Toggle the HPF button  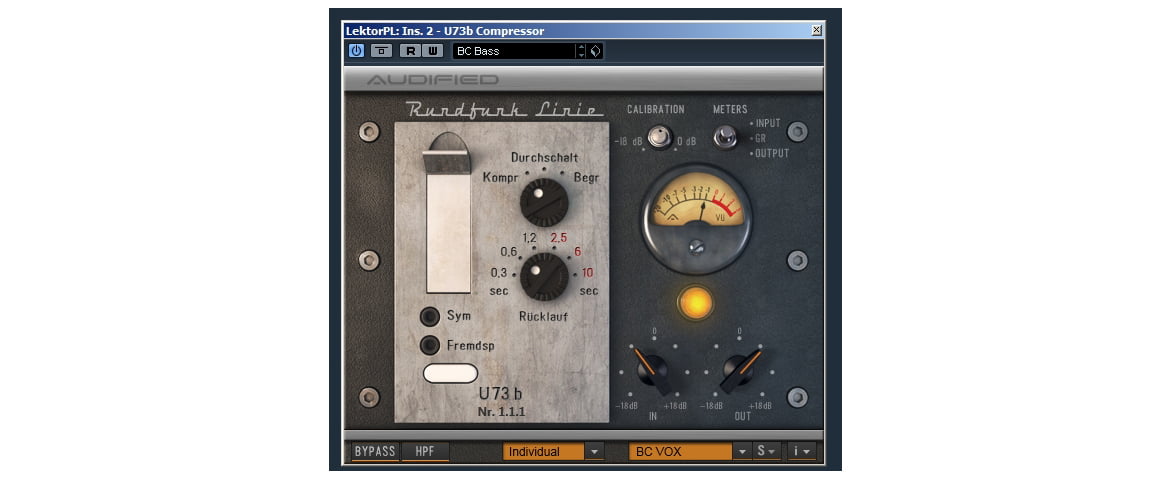427,452
